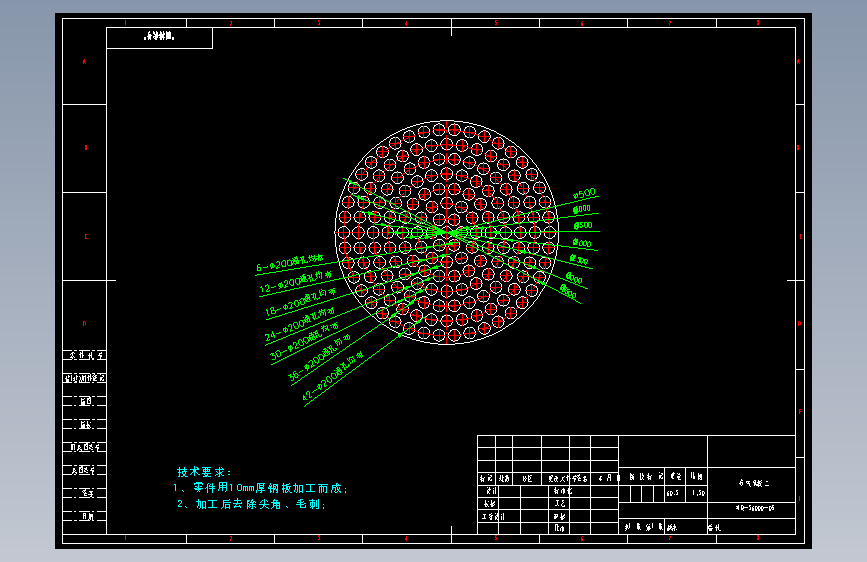Select the '18-Φ200通孔均布' annotation
This screenshot has width=867, height=562.
300,302
